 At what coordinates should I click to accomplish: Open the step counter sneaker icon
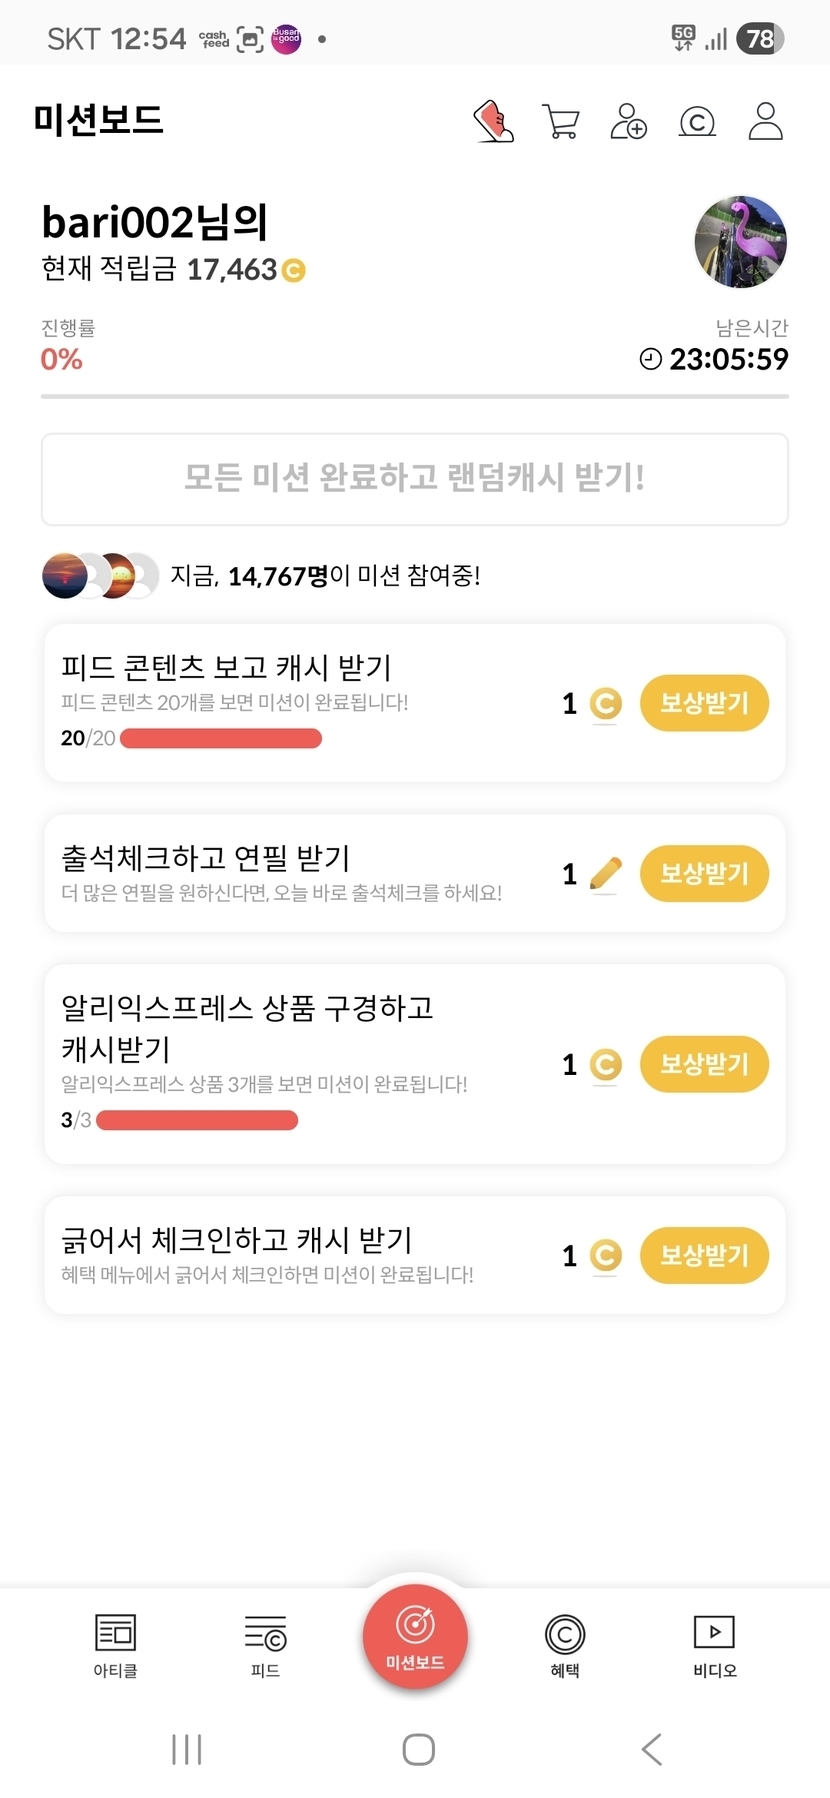[x=494, y=122]
